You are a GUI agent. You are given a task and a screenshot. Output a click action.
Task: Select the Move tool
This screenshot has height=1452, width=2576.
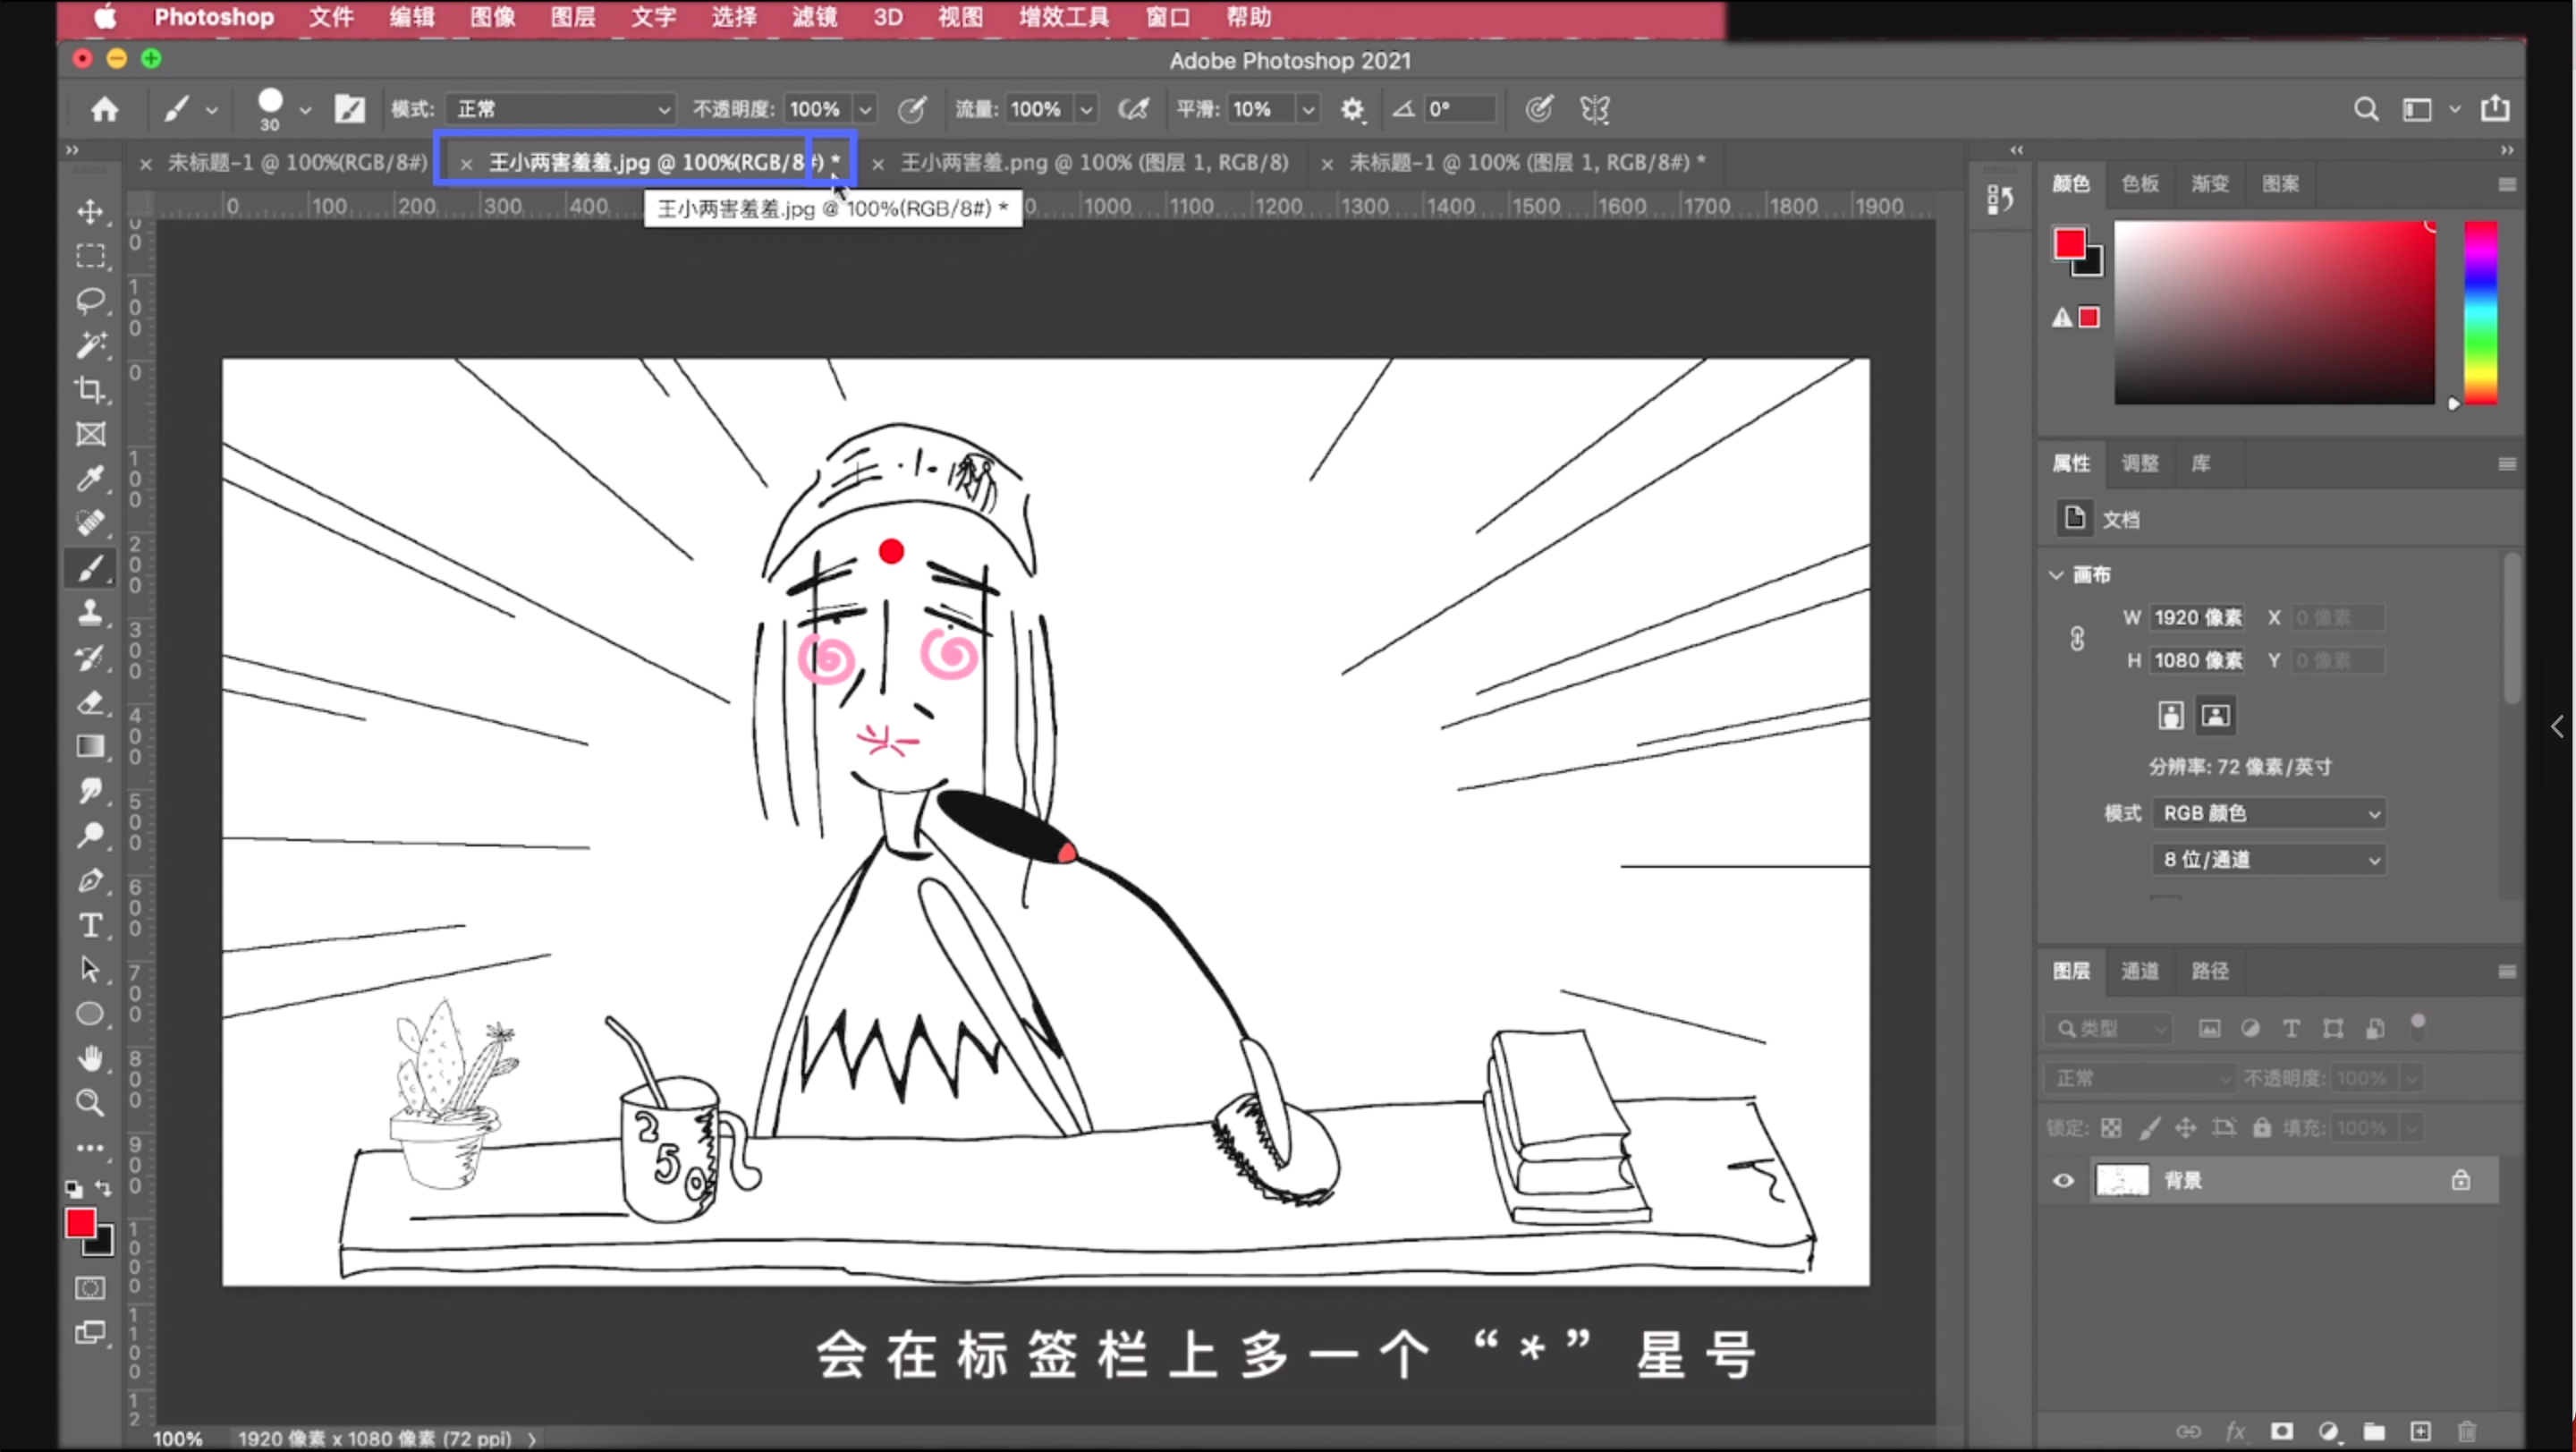point(92,212)
